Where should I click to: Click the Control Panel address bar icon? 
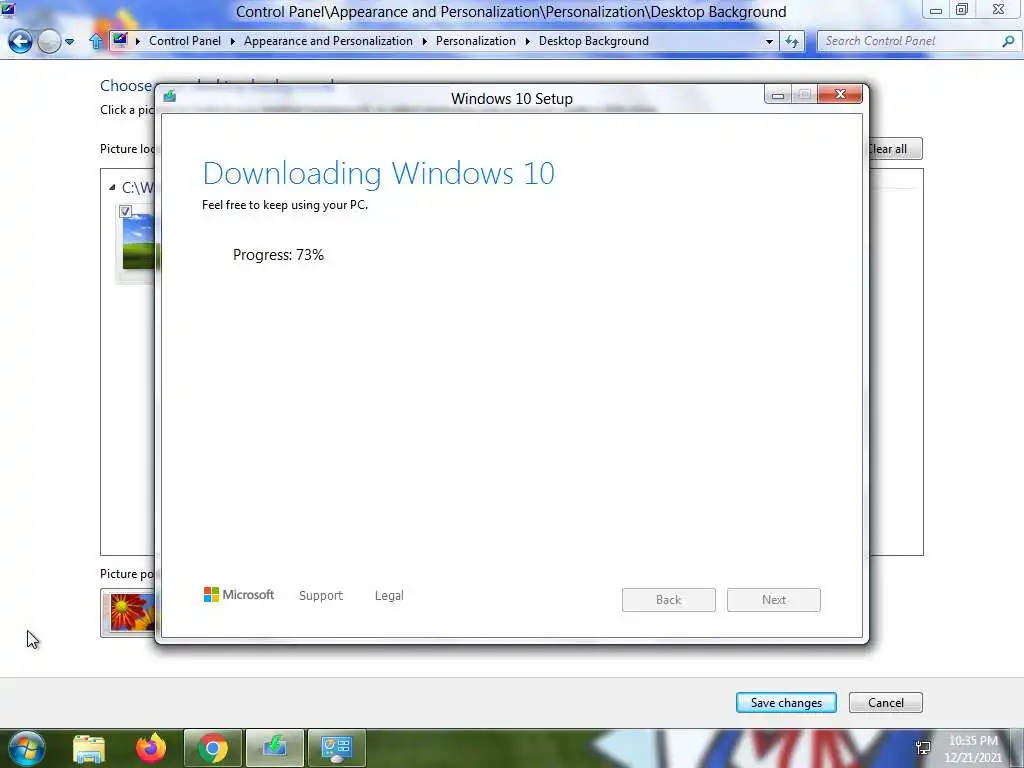click(120, 40)
